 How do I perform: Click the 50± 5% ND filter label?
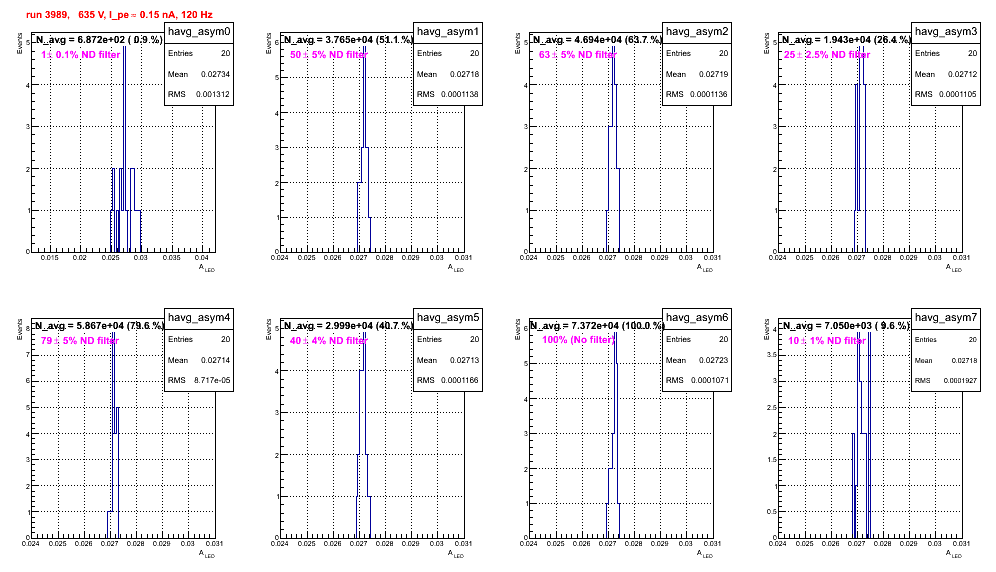[329, 55]
